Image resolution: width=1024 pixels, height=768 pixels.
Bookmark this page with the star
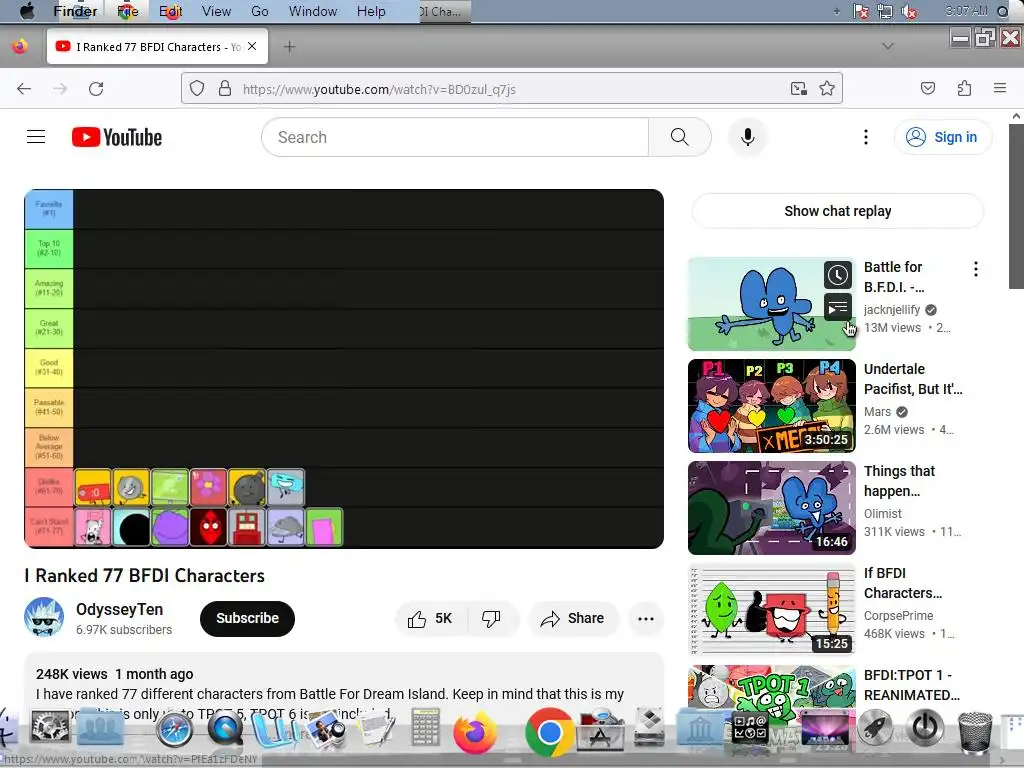[x=827, y=88]
